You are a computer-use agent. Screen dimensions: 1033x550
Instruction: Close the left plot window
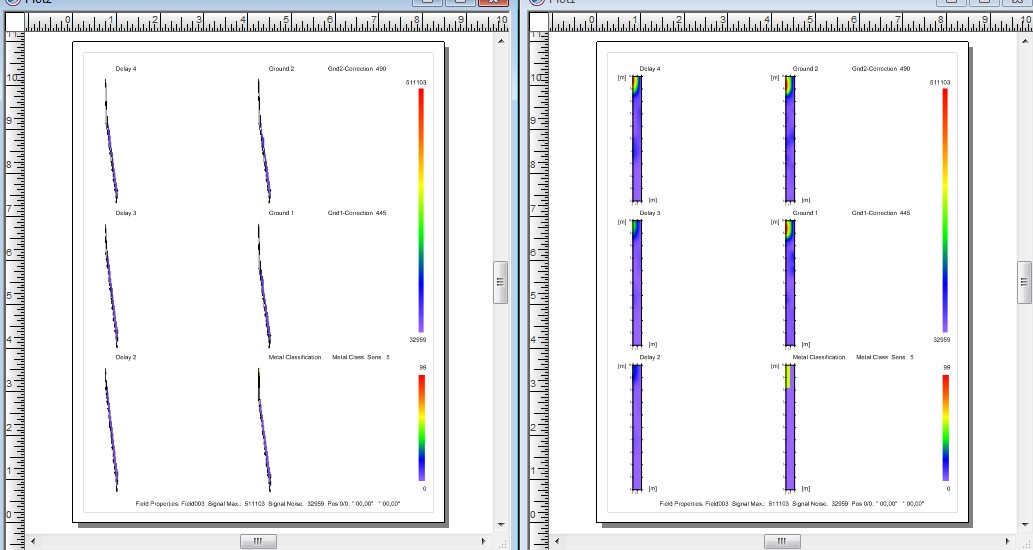click(493, 3)
